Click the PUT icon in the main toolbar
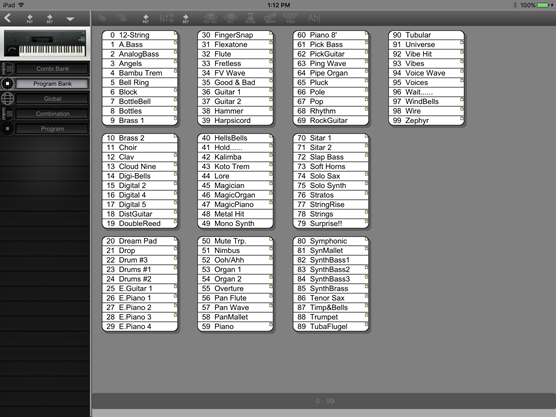 [146, 18]
